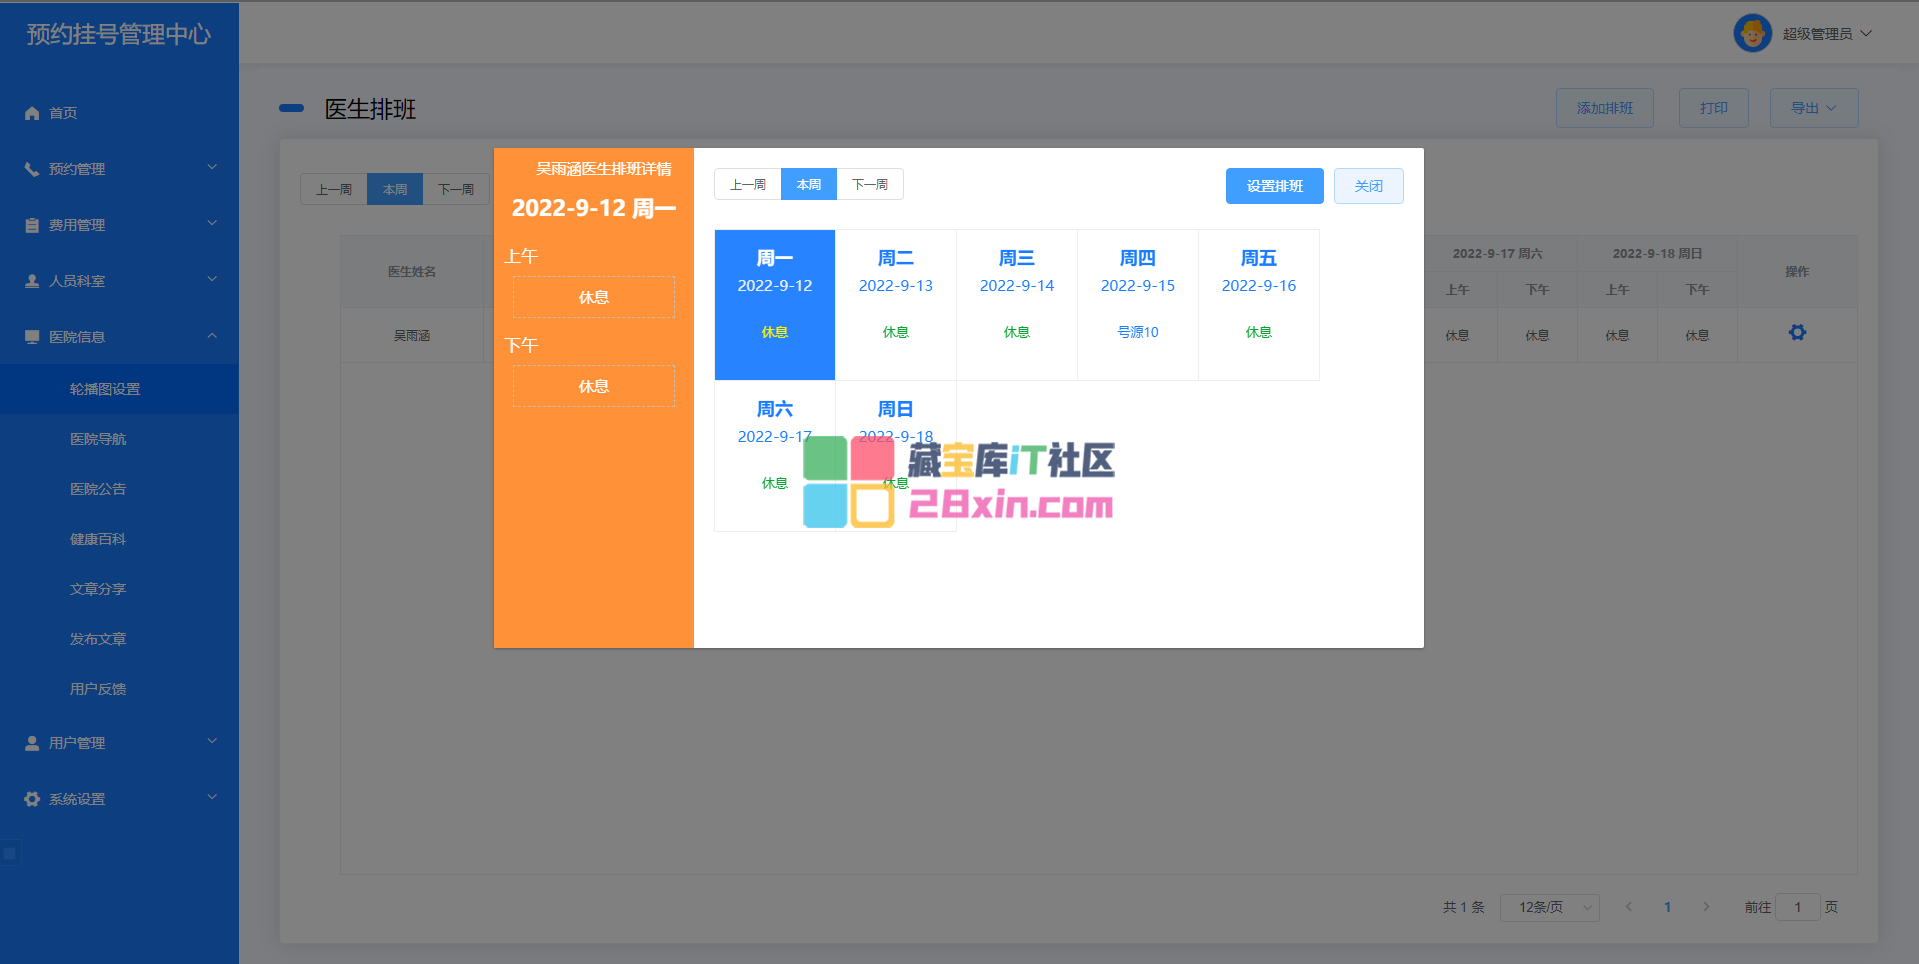The image size is (1919, 964).
Task: Click the gear icon for 系统设置
Action: tap(32, 799)
